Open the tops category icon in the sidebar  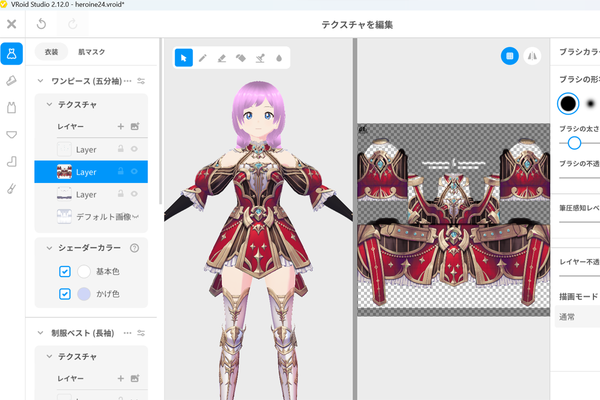pyautogui.click(x=11, y=108)
